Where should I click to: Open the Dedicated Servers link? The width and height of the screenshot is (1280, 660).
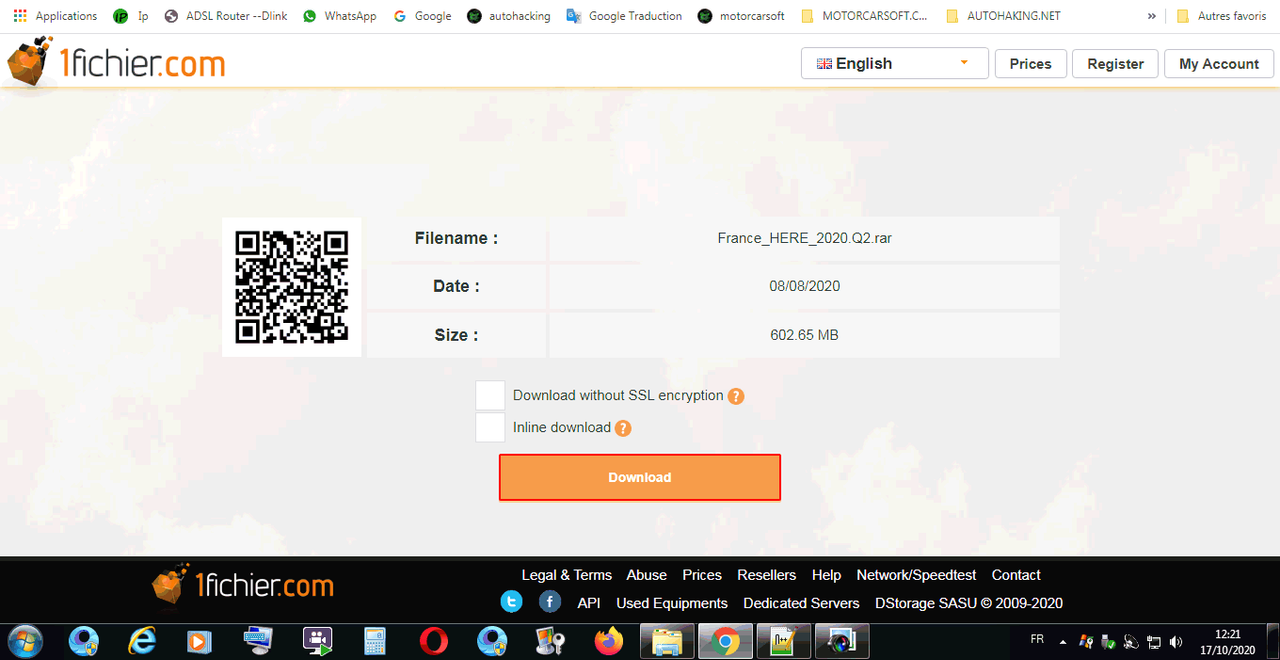801,603
